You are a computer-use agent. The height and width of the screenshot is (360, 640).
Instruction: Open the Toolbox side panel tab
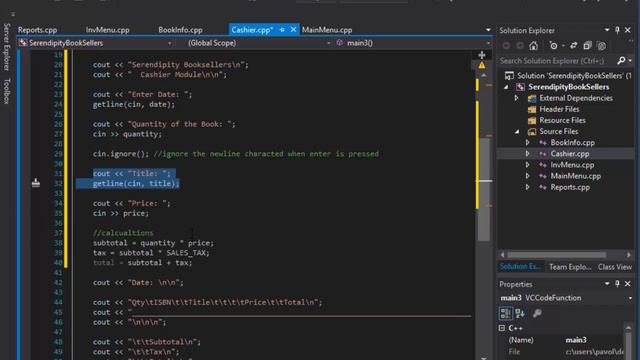click(7, 91)
